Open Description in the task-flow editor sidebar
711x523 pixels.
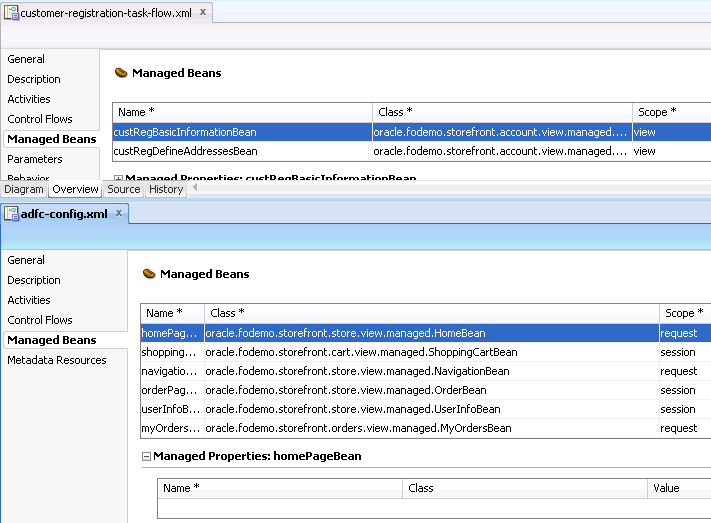(x=34, y=79)
